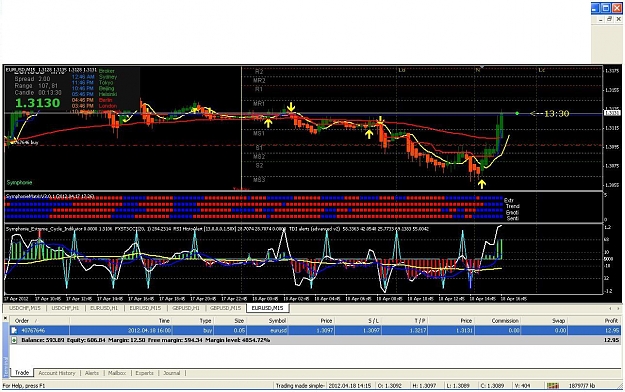Click the lot size value 0.05
The image size is (625, 392).
(x=239, y=331)
